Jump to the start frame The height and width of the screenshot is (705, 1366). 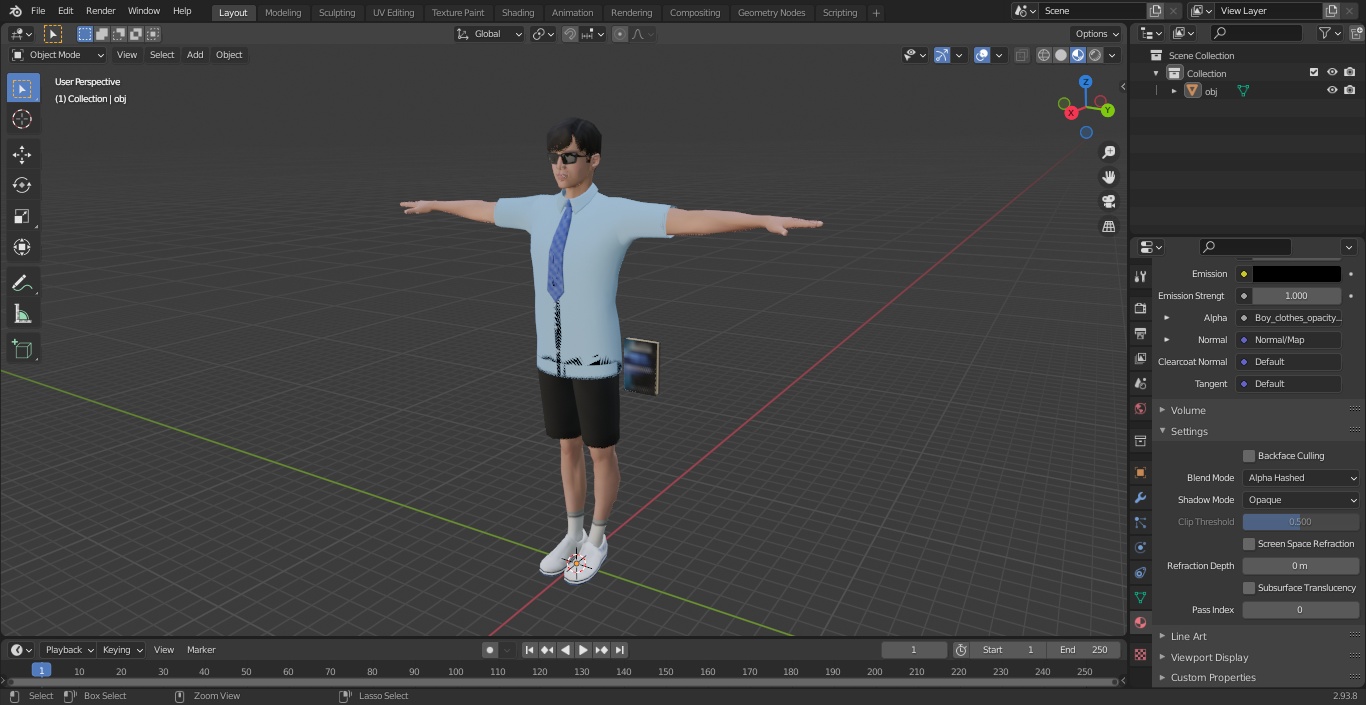(x=530, y=650)
